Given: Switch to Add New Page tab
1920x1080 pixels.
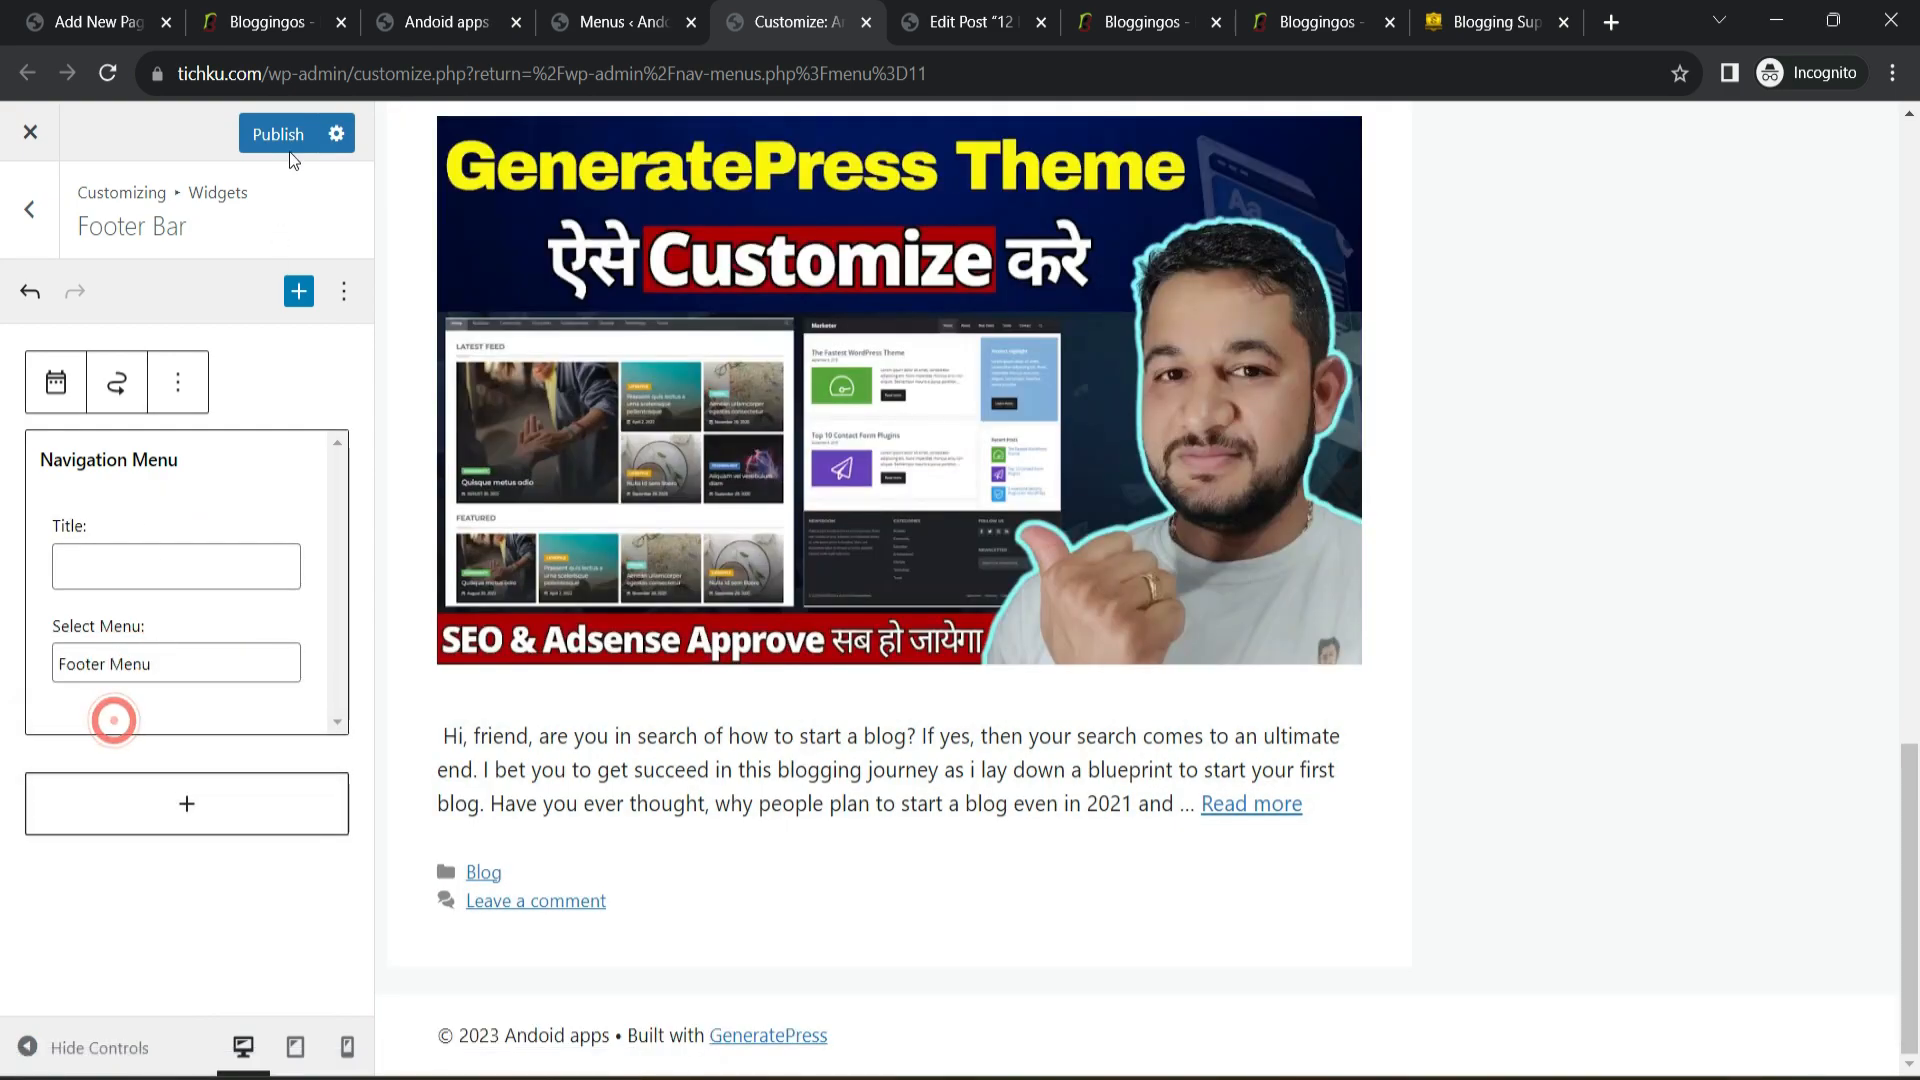Looking at the screenshot, I should pos(98,22).
